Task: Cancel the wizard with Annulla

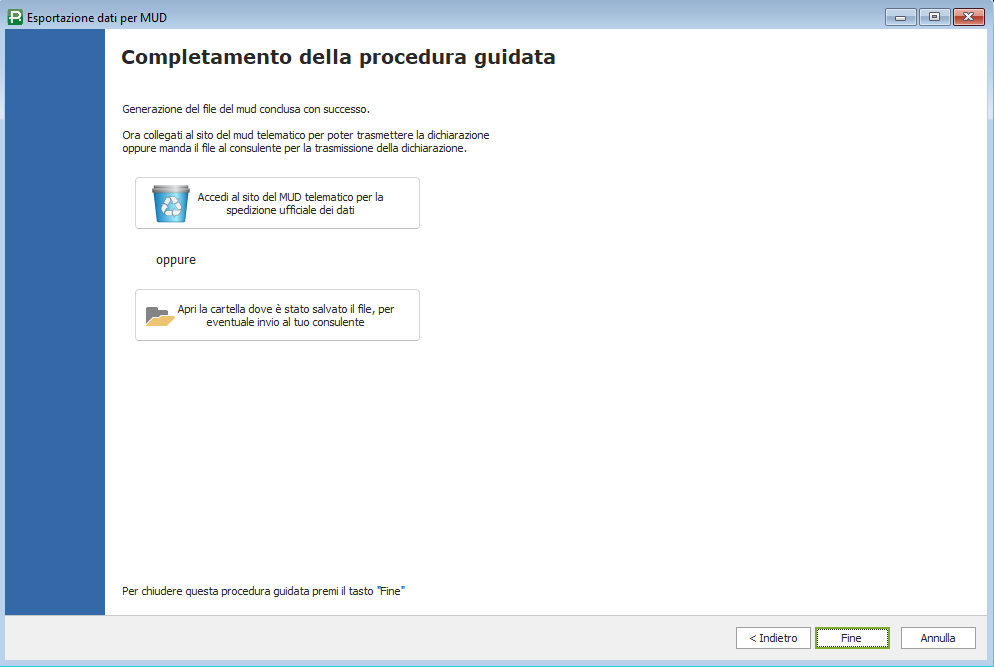Action: [937, 638]
